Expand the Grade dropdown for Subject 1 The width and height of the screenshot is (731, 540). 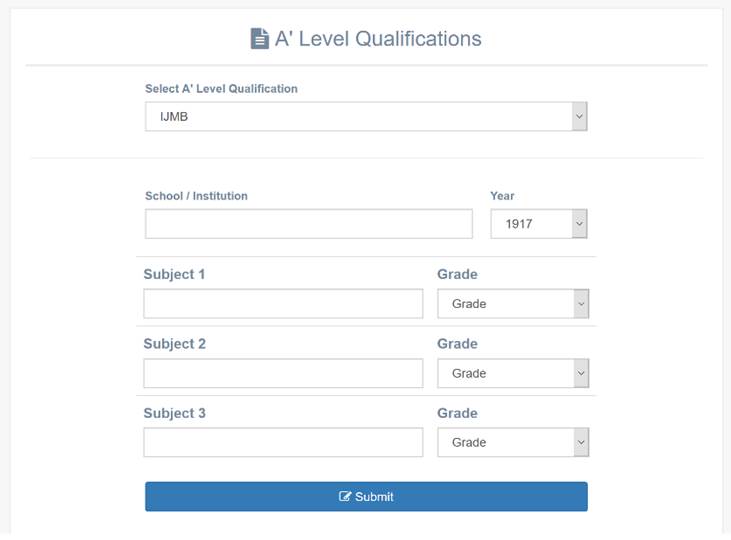(513, 304)
